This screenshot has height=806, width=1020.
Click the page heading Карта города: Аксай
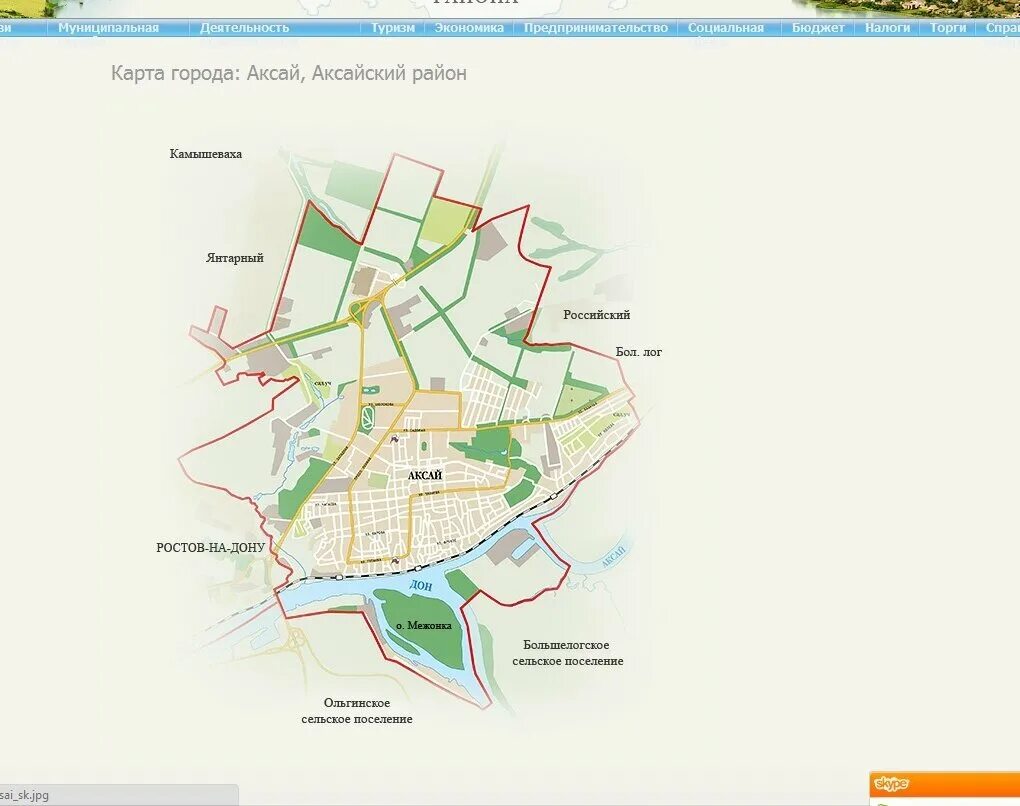[289, 73]
